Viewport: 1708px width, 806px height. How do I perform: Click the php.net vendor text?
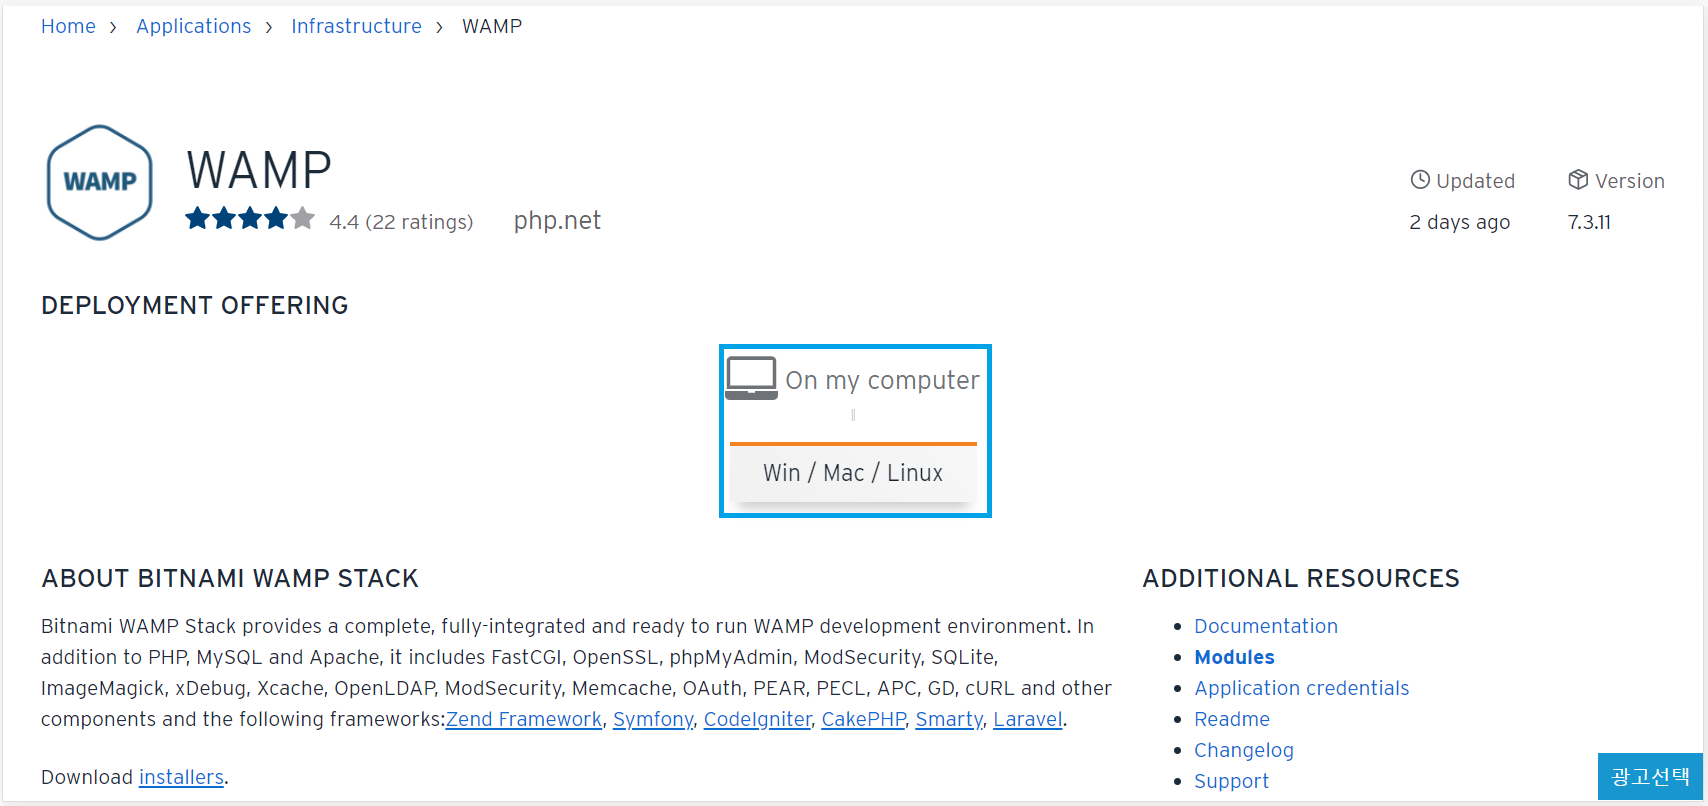tap(557, 220)
